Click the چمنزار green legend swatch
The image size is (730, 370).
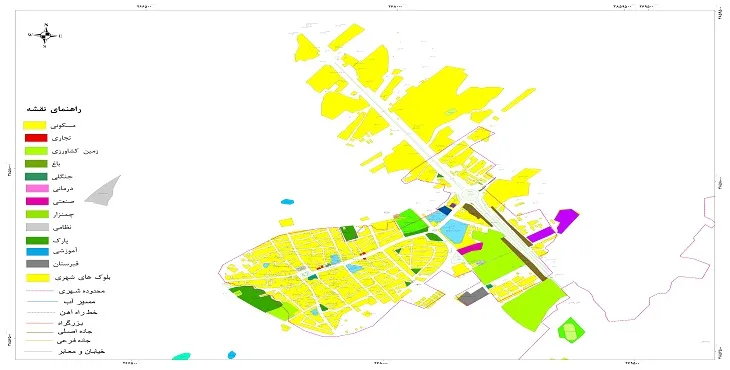click(x=37, y=215)
